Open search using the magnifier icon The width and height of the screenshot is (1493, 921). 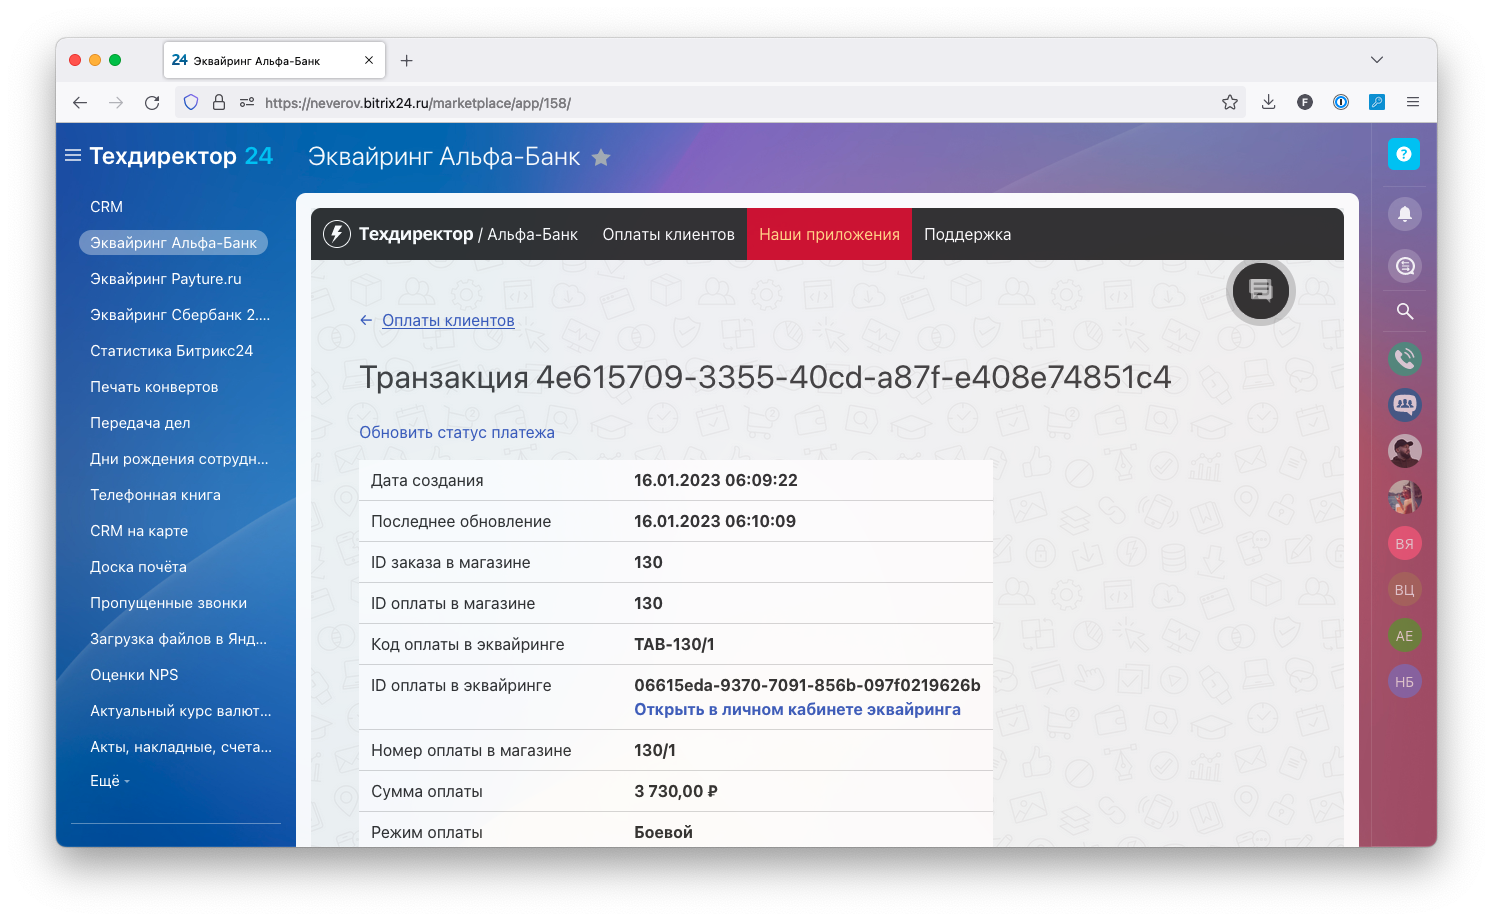pos(1405,312)
